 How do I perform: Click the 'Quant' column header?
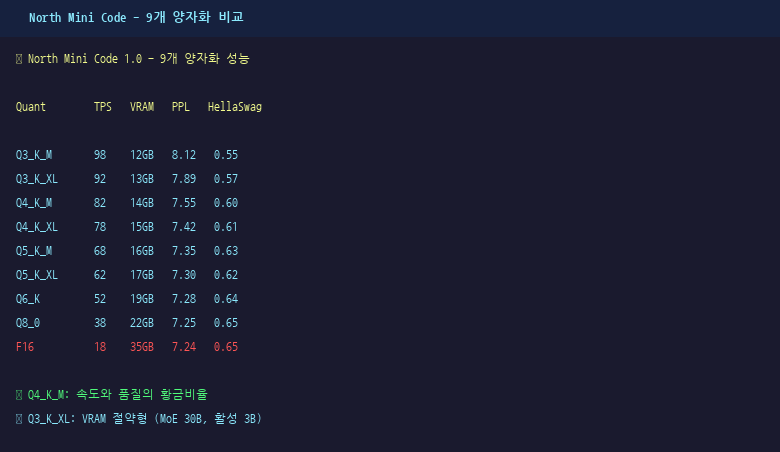(x=31, y=107)
